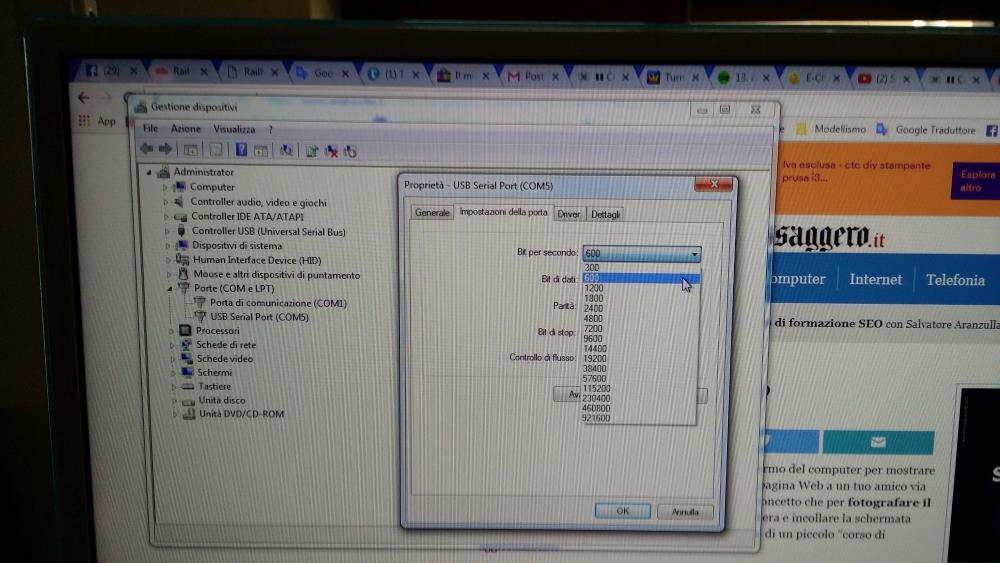This screenshot has height=563, width=1000.
Task: Choose 115200 from the baud rate list
Action: [597, 388]
